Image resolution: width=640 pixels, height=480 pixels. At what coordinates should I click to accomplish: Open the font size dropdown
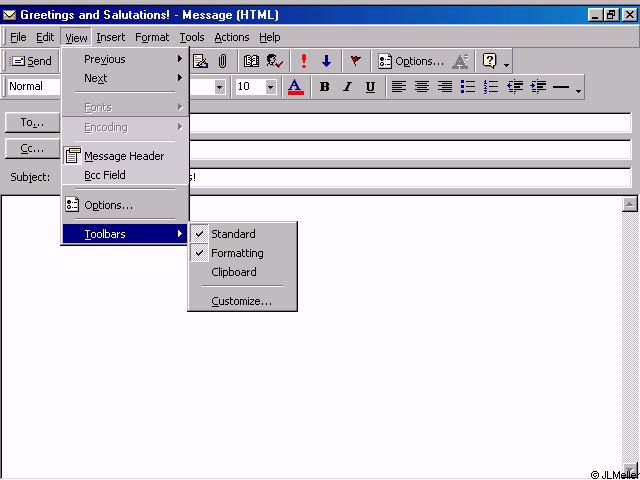[270, 87]
